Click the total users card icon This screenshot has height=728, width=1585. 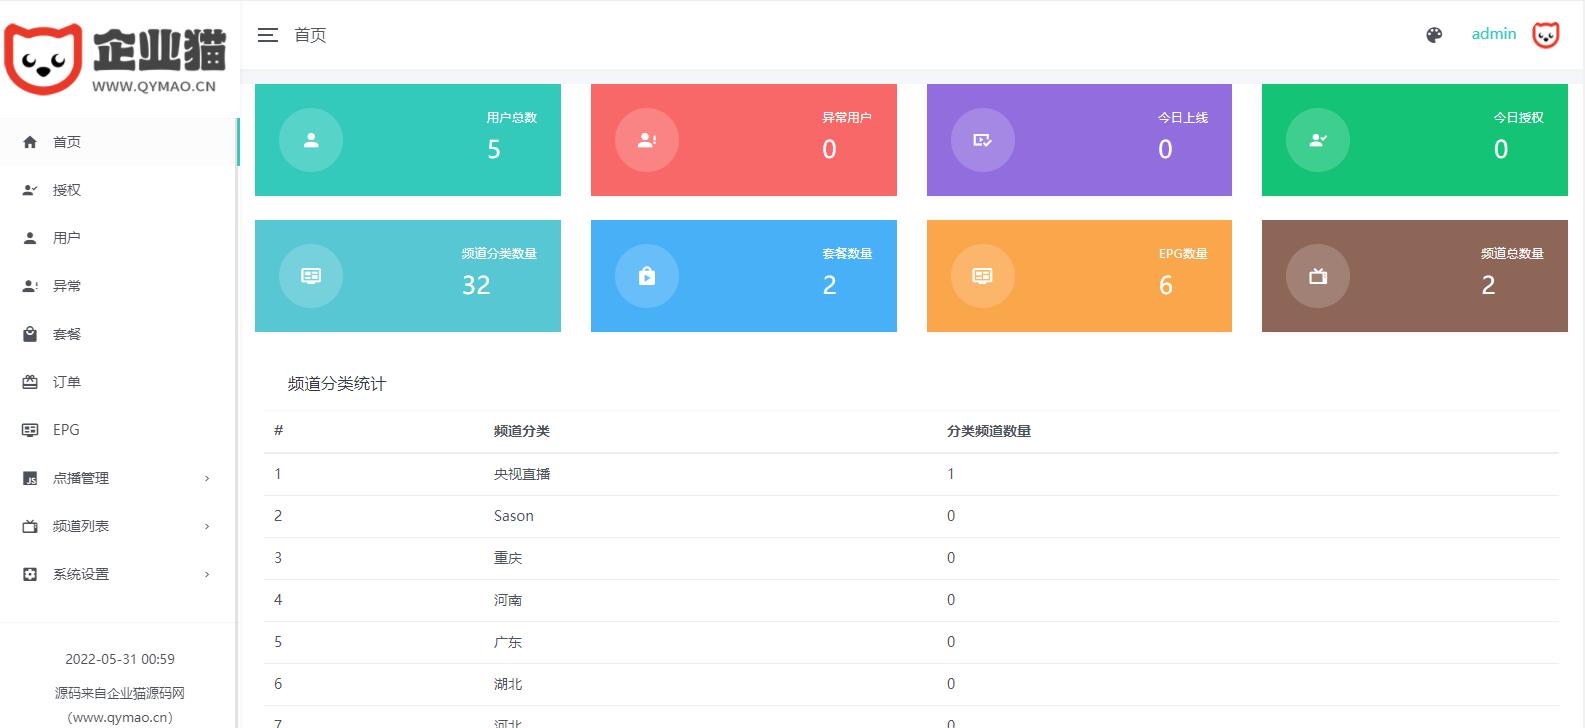click(x=311, y=140)
